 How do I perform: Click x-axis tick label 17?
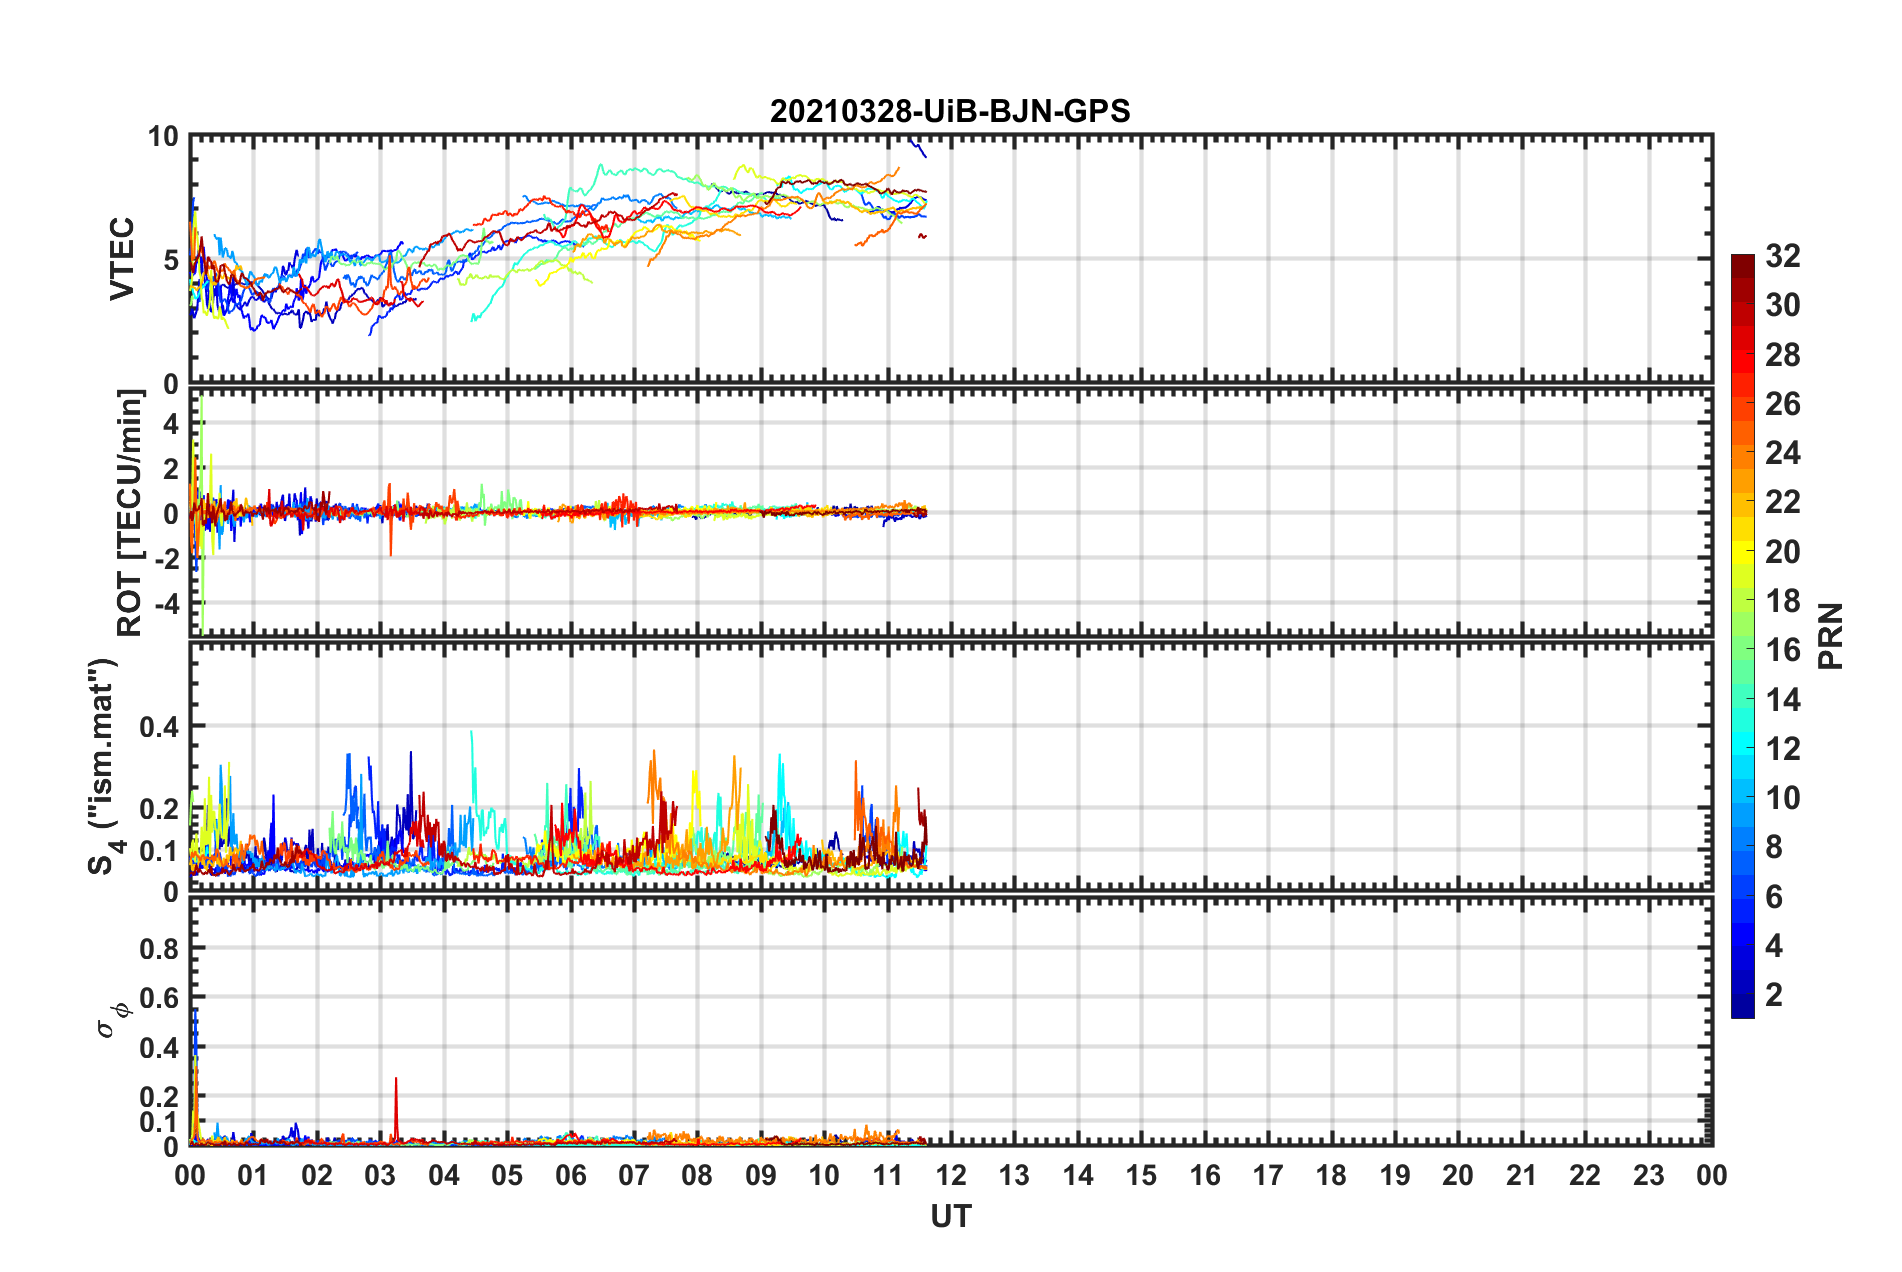point(1268,1175)
